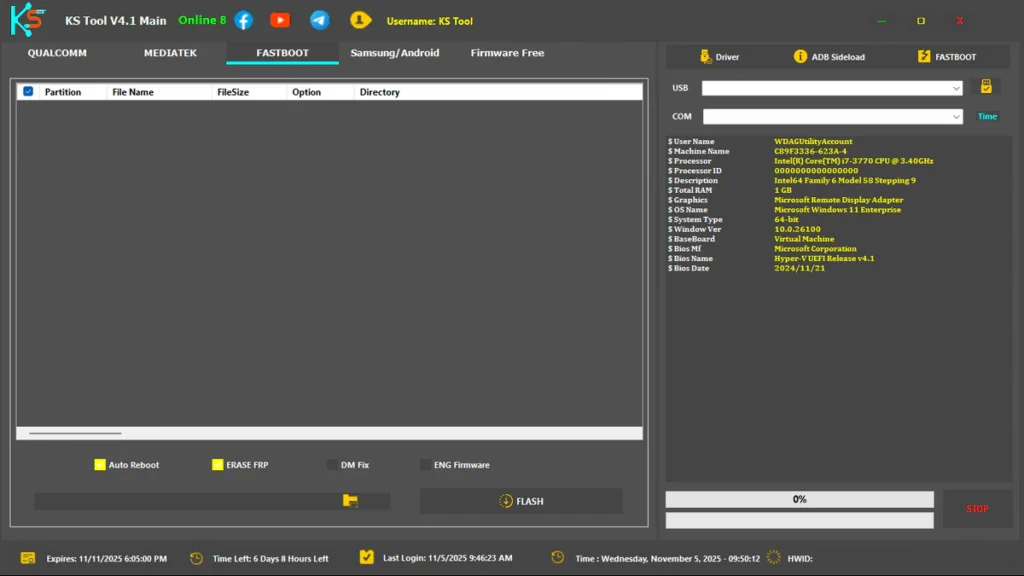Image resolution: width=1024 pixels, height=576 pixels.
Task: Click the 0% progress bar
Action: pyautogui.click(x=799, y=499)
